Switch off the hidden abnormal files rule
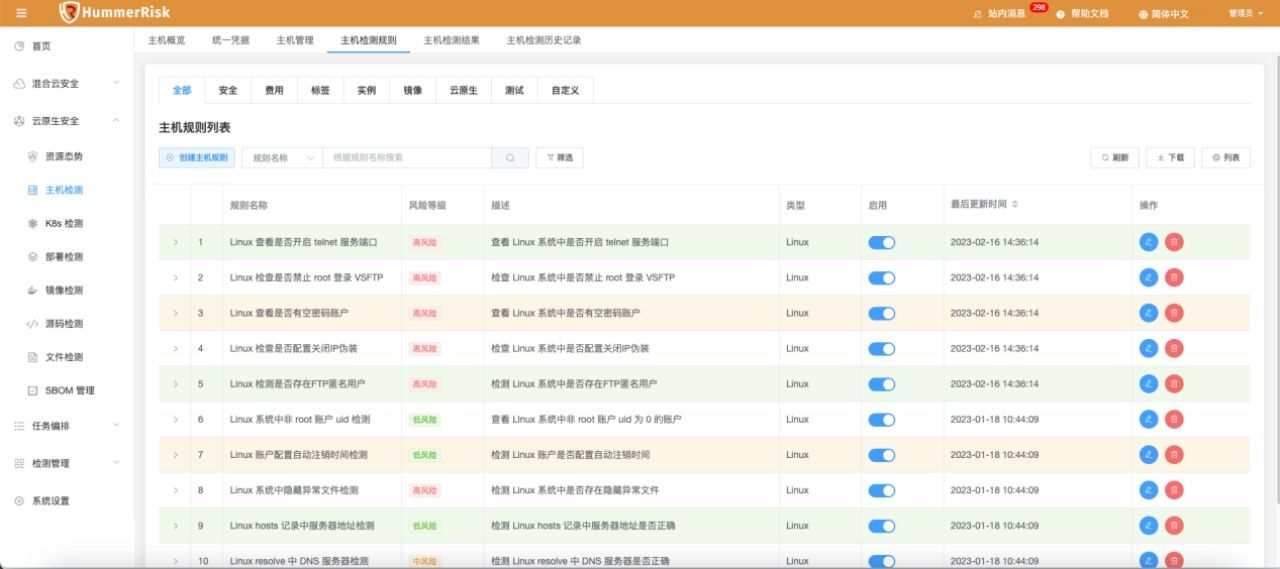 [x=881, y=490]
